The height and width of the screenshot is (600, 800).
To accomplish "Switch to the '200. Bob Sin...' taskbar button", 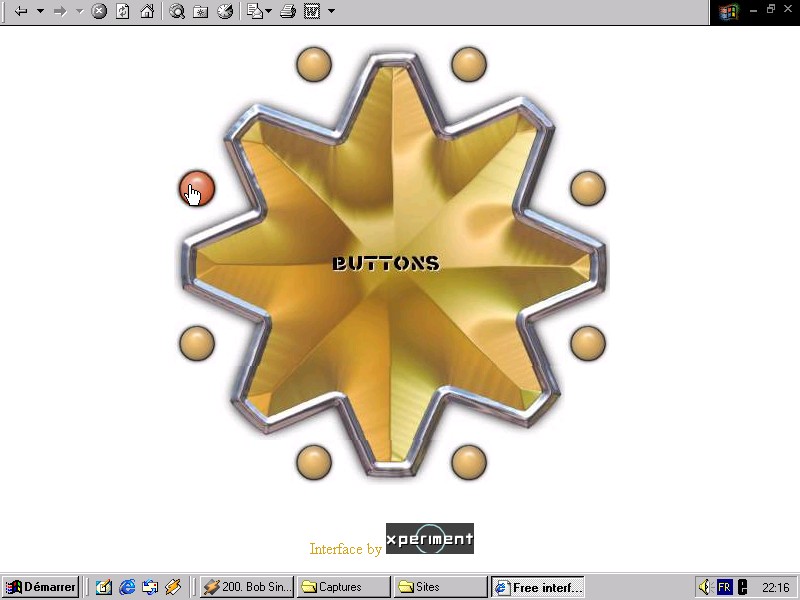I will coord(247,587).
